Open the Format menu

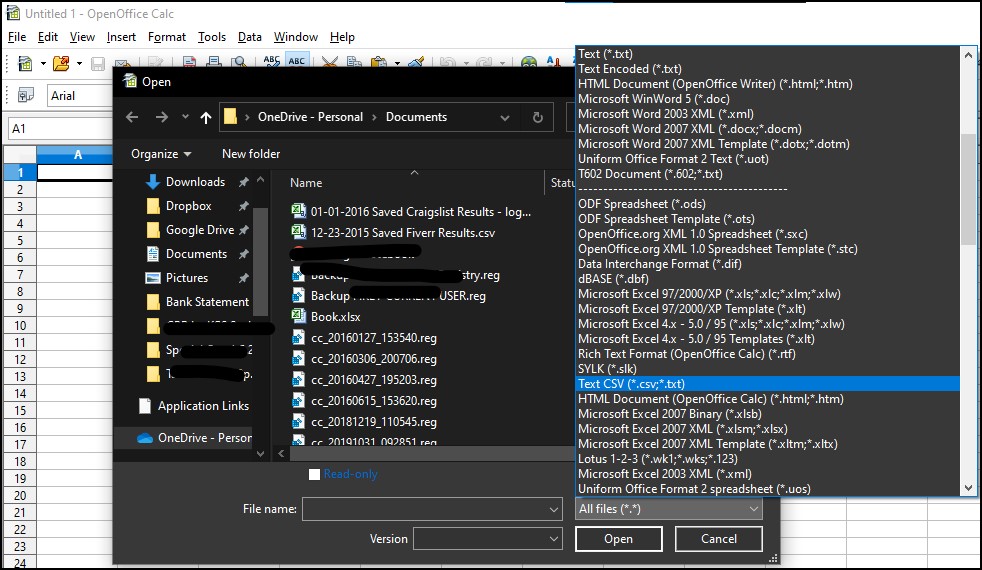tap(167, 37)
